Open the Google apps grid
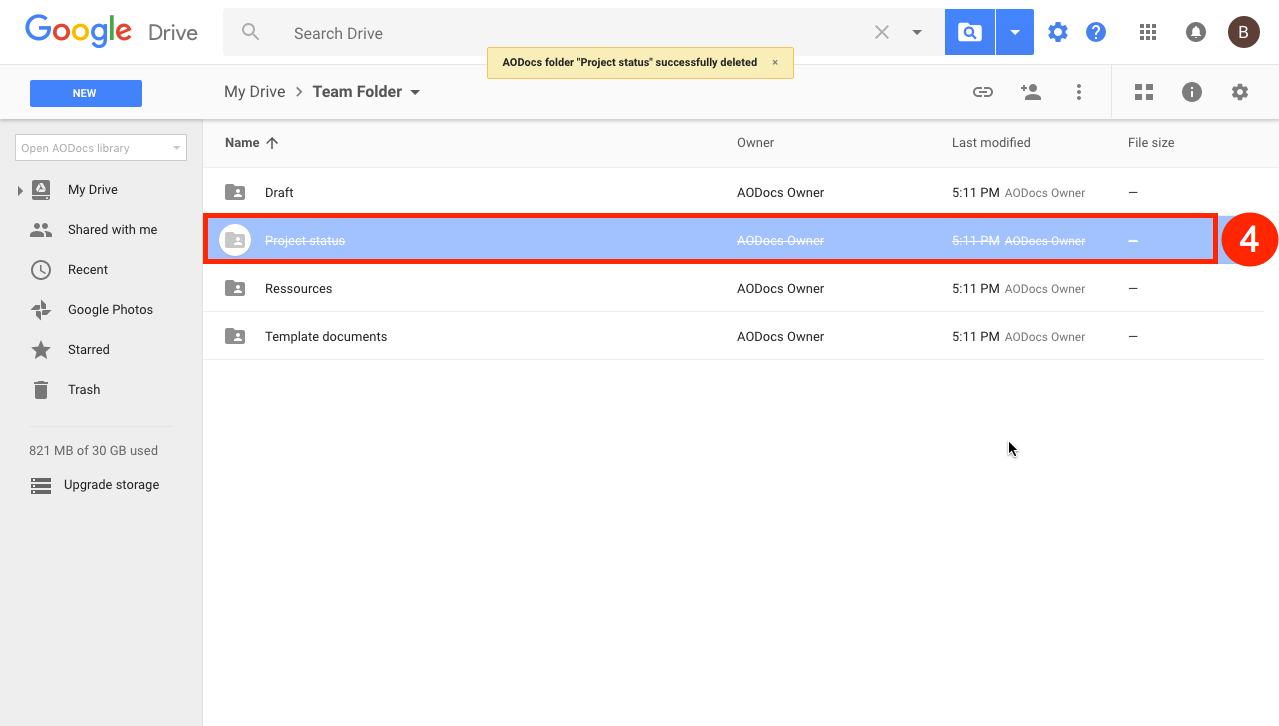 [1148, 33]
